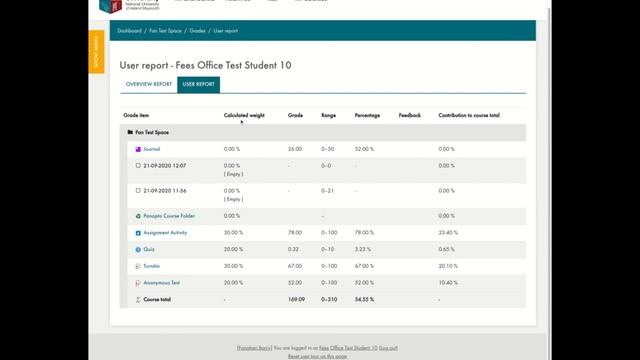The width and height of the screenshot is (640, 360).
Task: Click the 21-09-2020 12:07 item name
Action: click(164, 166)
